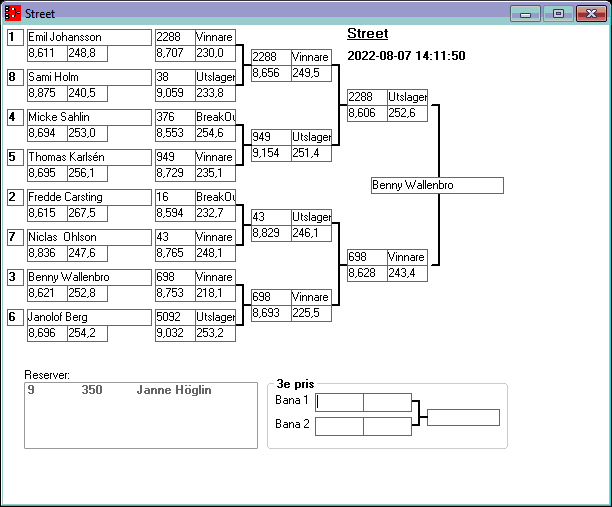Click quarterfinal time 8,693
612x507 pixels.
point(271,313)
